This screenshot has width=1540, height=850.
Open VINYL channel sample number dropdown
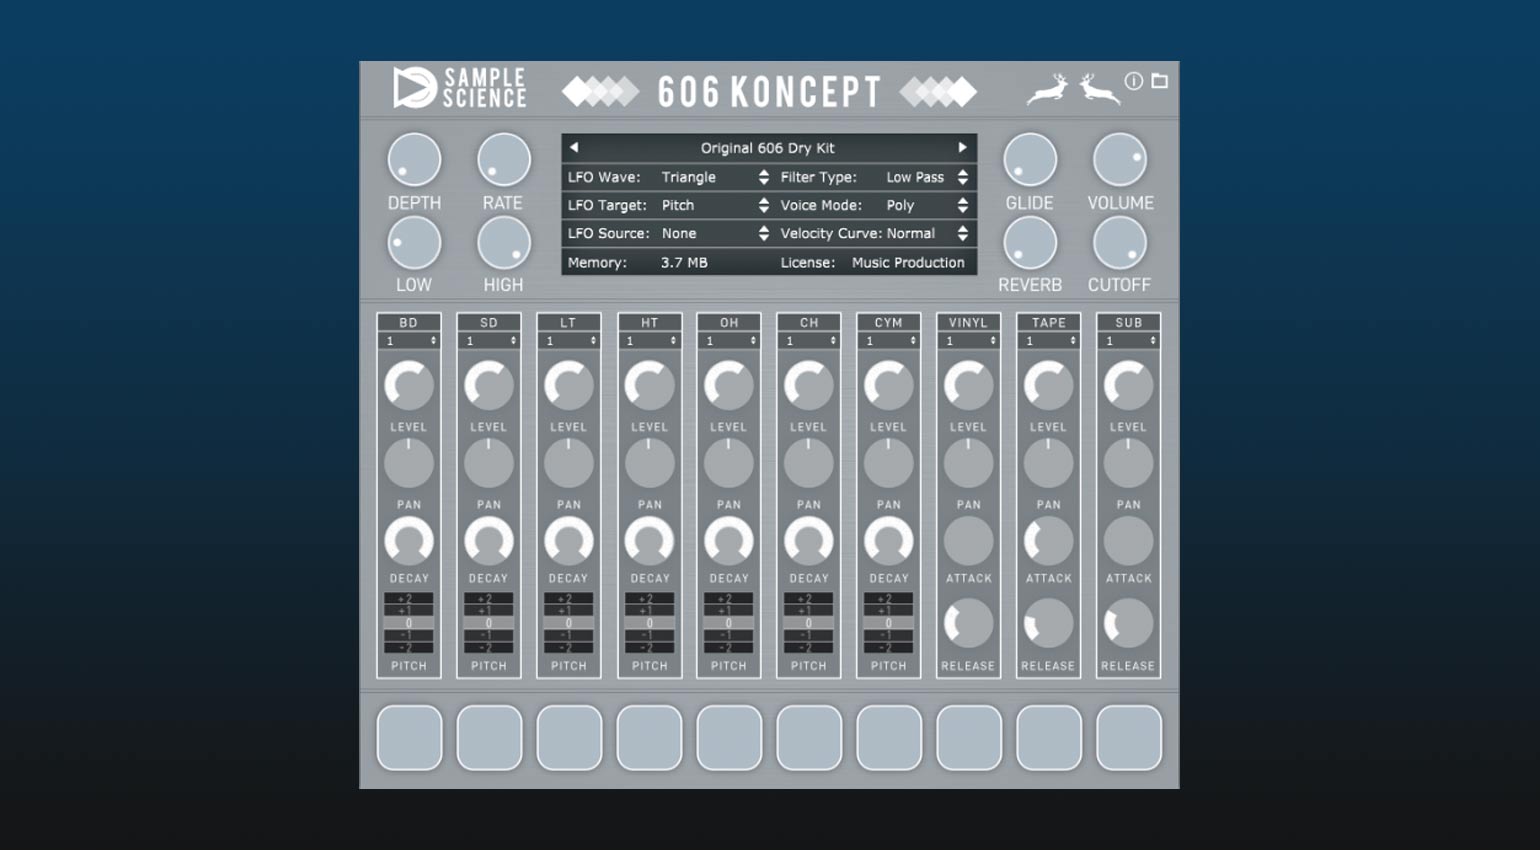tap(969, 341)
